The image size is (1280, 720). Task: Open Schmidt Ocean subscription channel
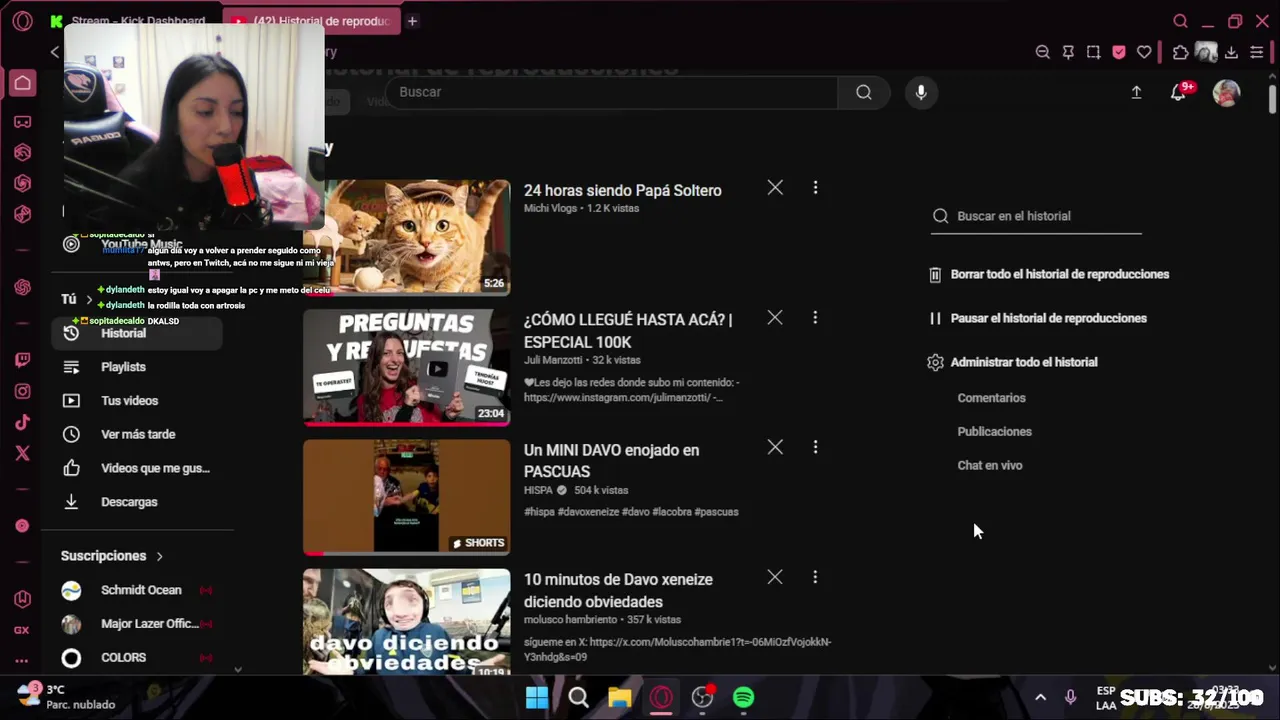(x=137, y=590)
